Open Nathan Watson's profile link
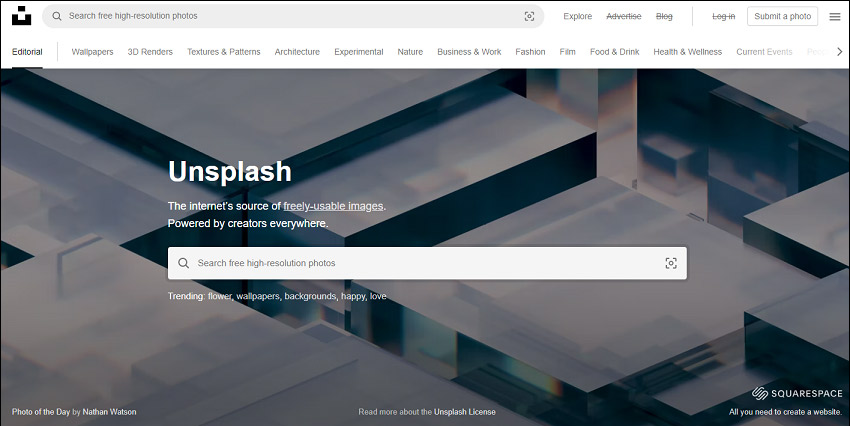This screenshot has height=426, width=850. pos(110,412)
